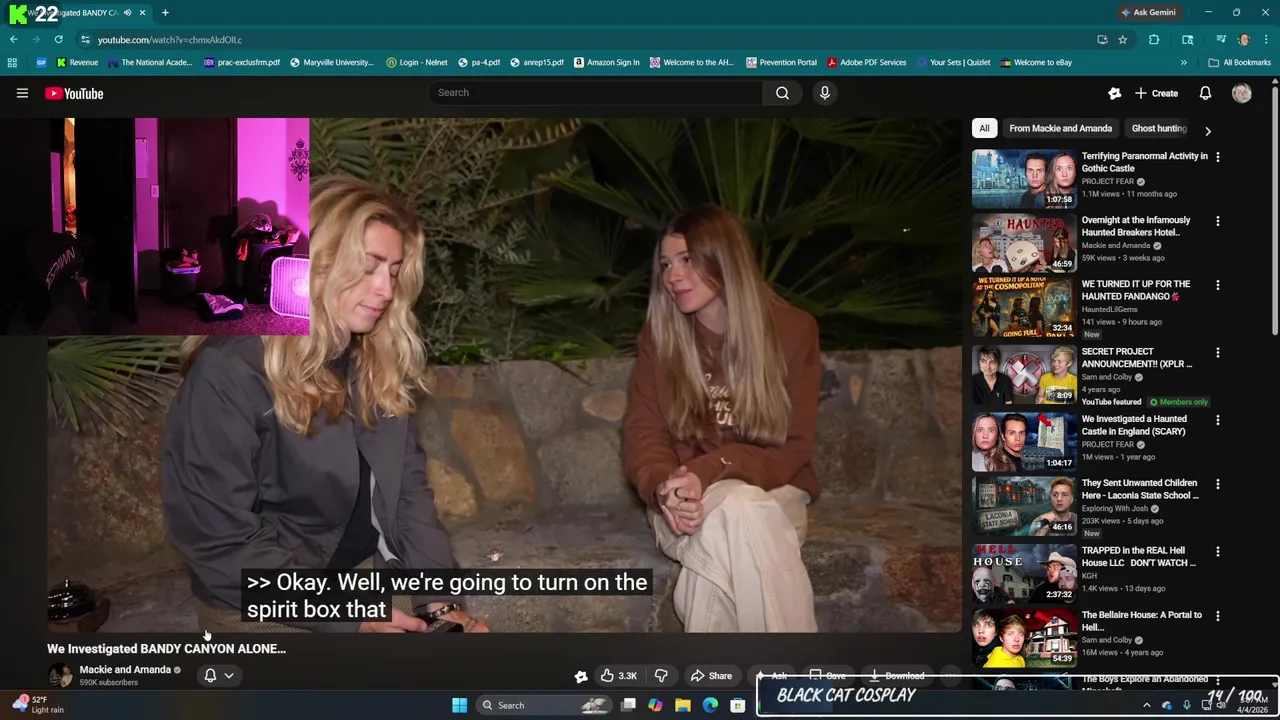Open Microsoft Edge from taskbar
The height and width of the screenshot is (720, 1280).
(710, 705)
